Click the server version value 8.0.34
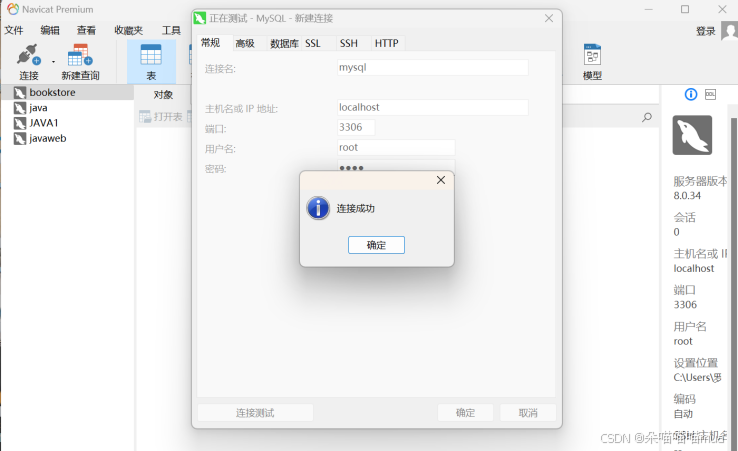The width and height of the screenshot is (738, 451). point(687,196)
